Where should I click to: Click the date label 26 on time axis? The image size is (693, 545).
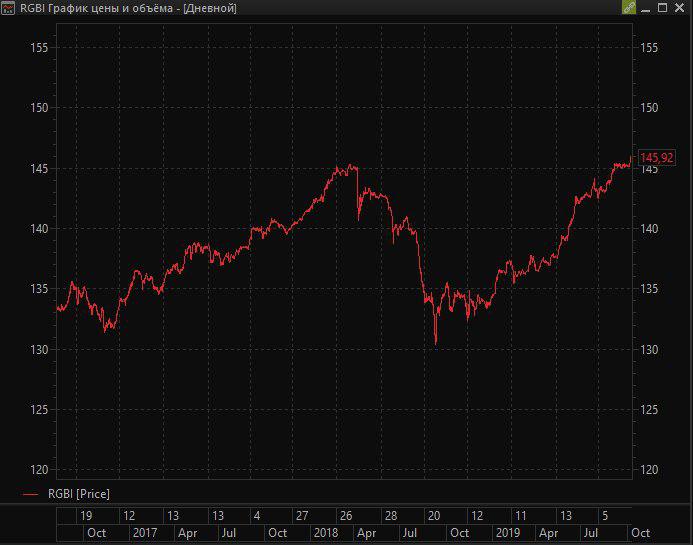tap(345, 516)
